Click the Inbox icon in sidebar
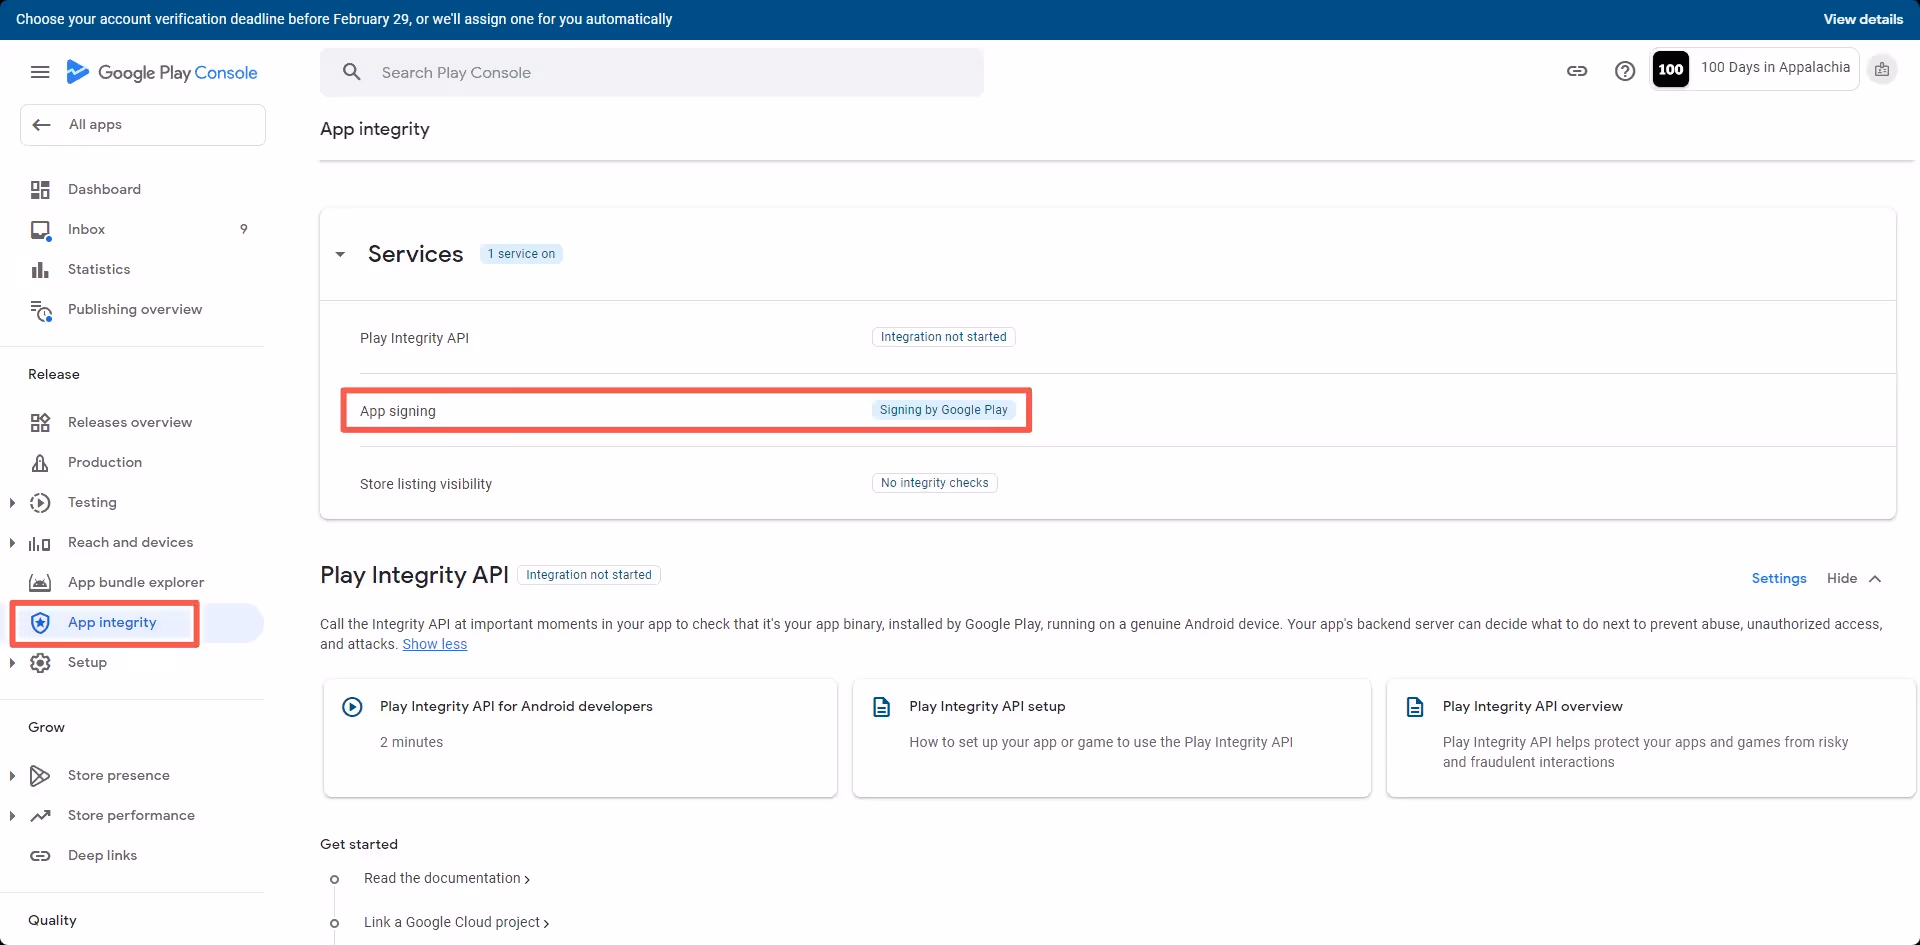This screenshot has height=945, width=1920. pos(40,230)
